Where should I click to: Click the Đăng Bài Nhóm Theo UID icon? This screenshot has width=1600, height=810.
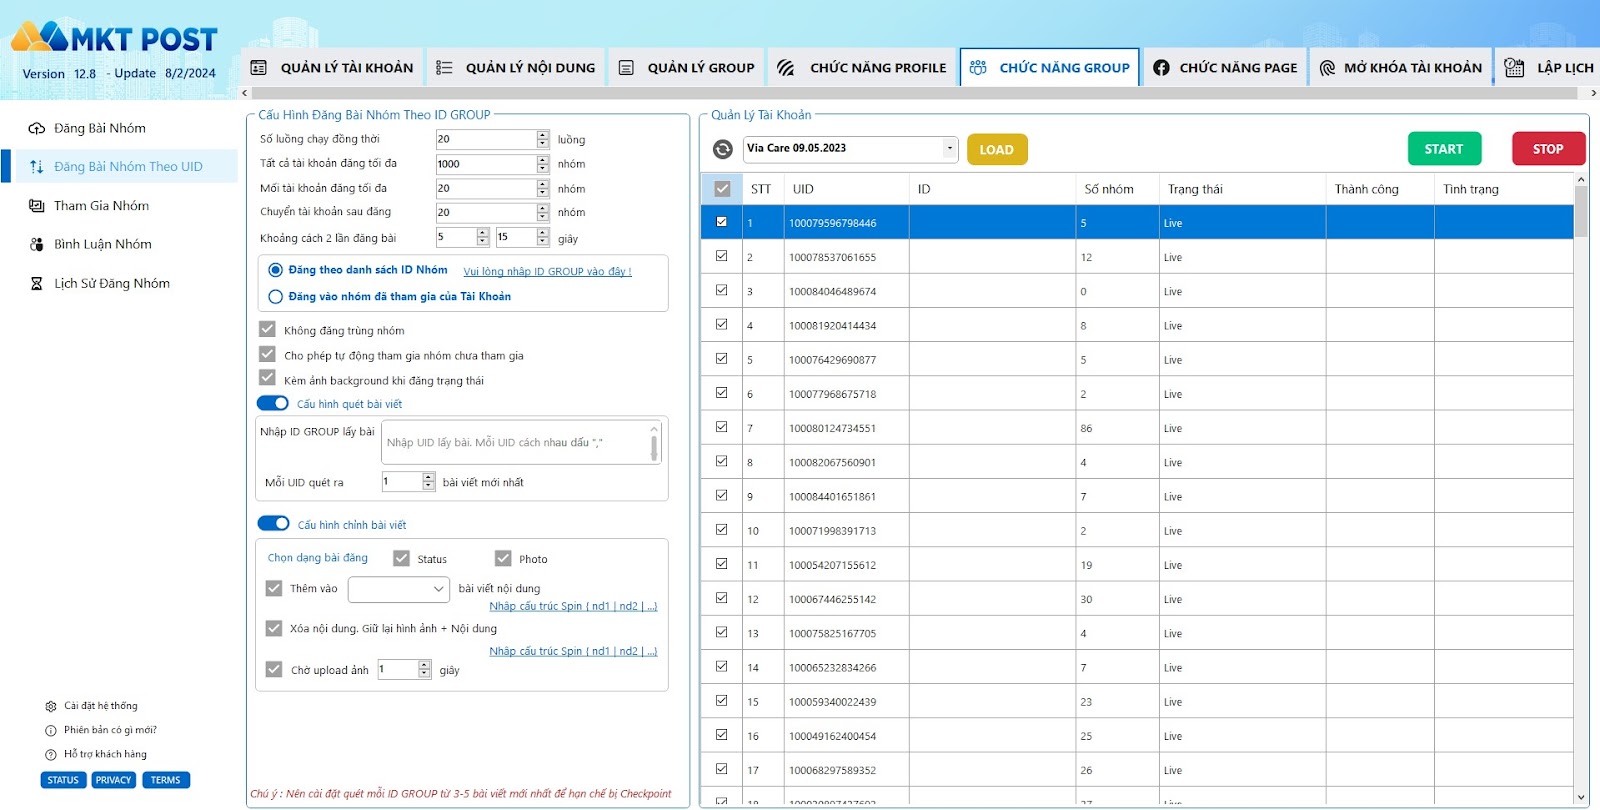tap(36, 167)
